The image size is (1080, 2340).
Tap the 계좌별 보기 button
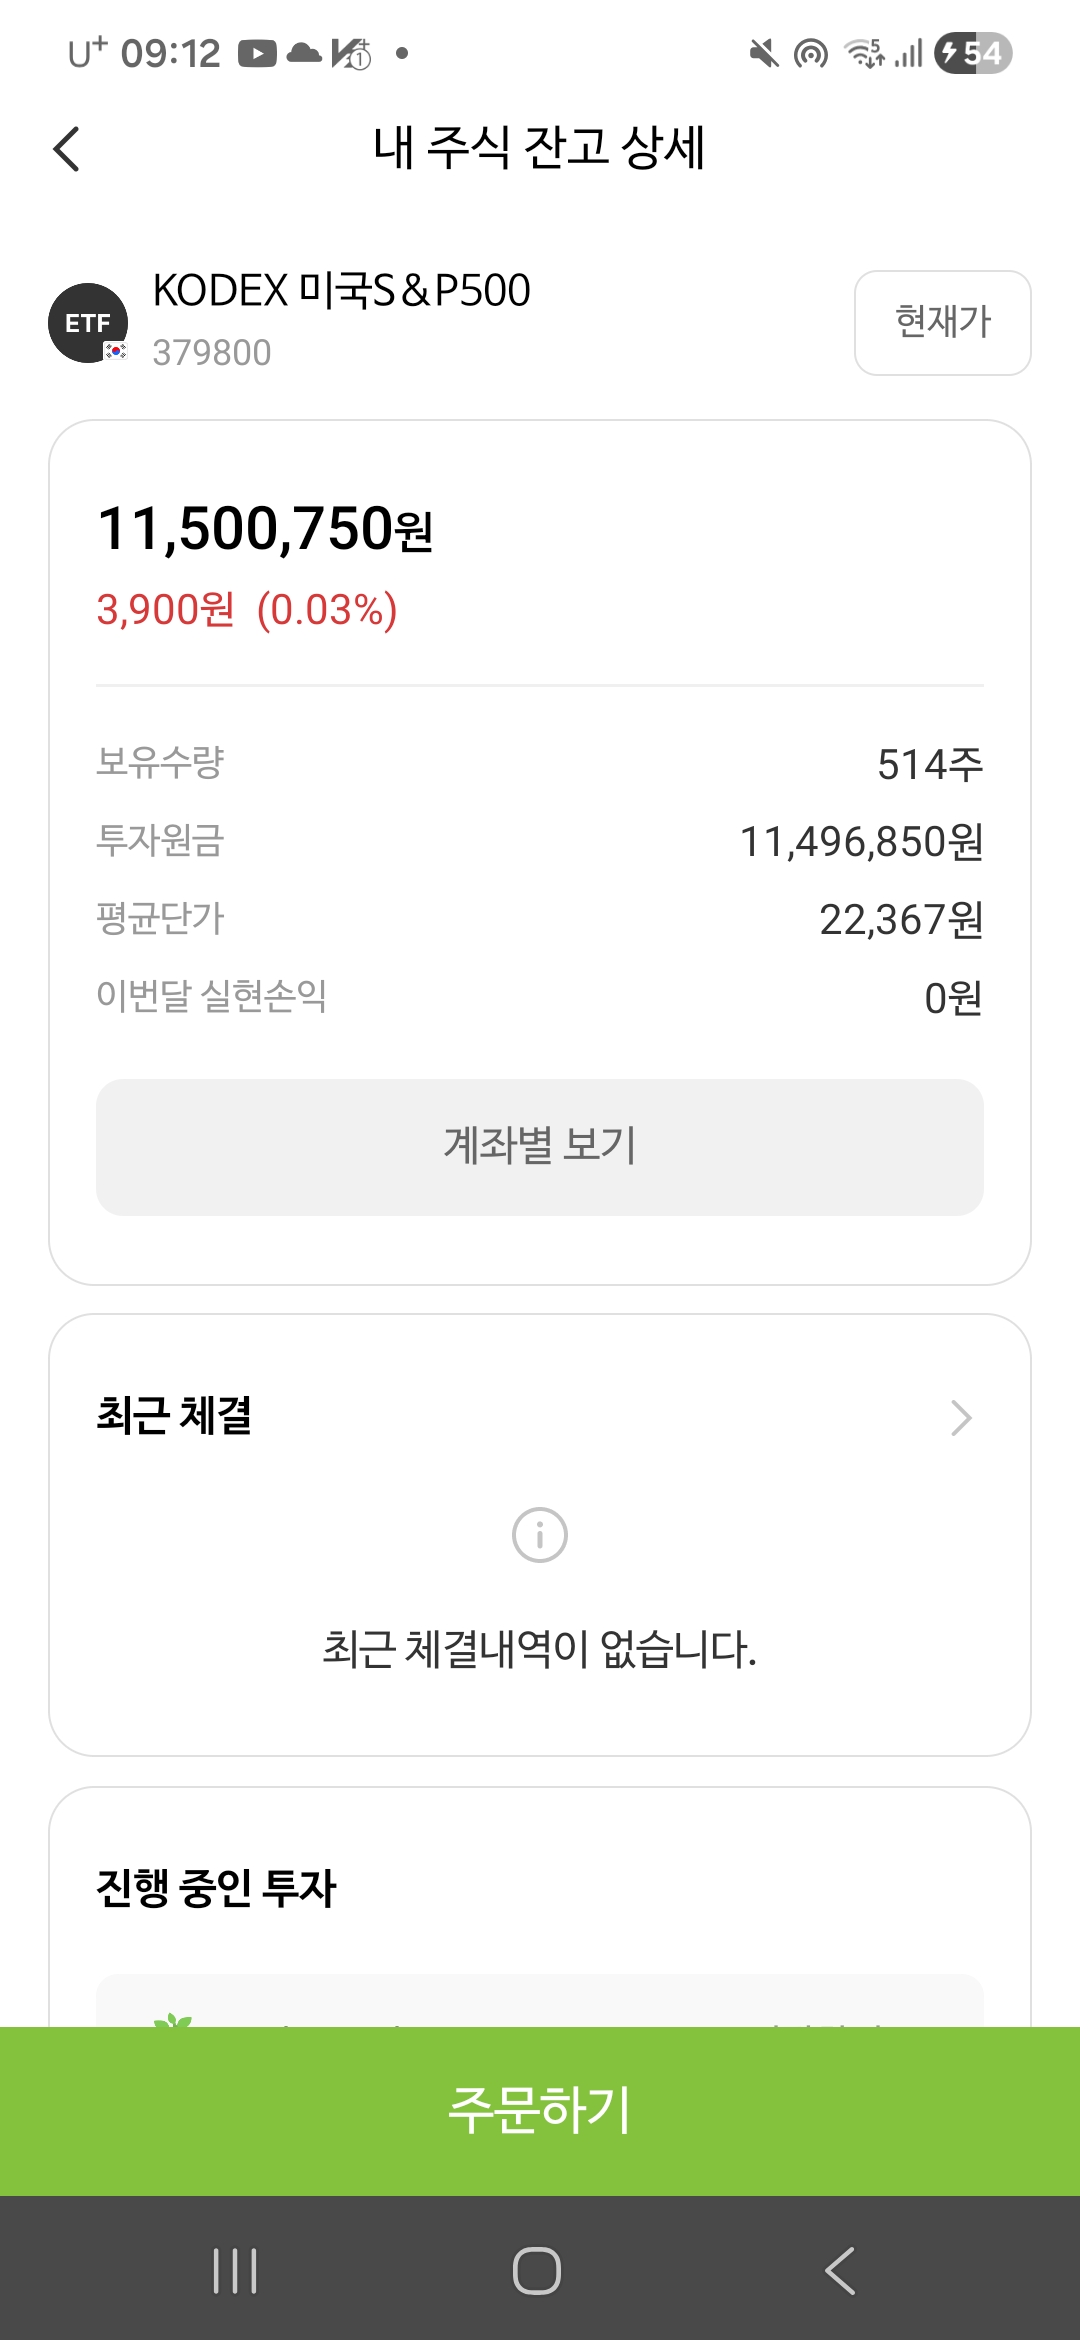tap(540, 1147)
